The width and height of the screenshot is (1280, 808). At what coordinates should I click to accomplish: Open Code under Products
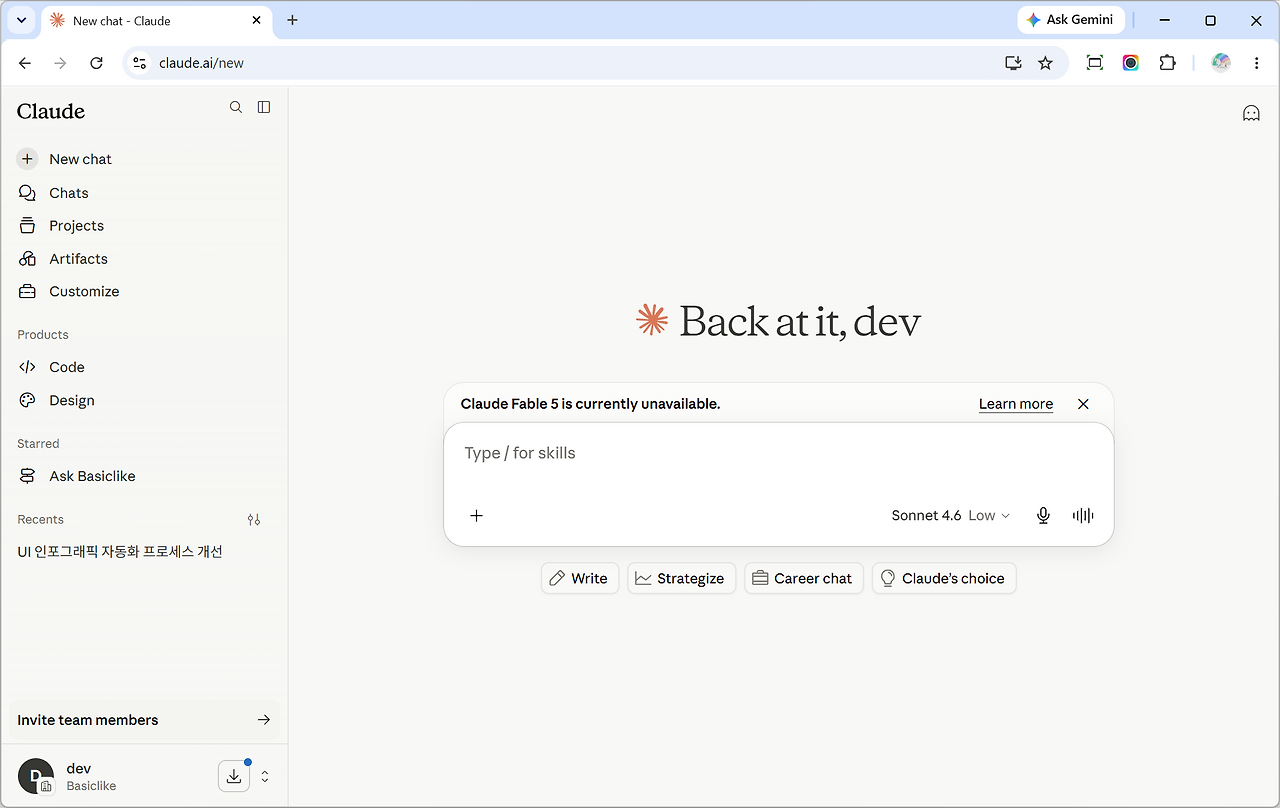(144, 367)
